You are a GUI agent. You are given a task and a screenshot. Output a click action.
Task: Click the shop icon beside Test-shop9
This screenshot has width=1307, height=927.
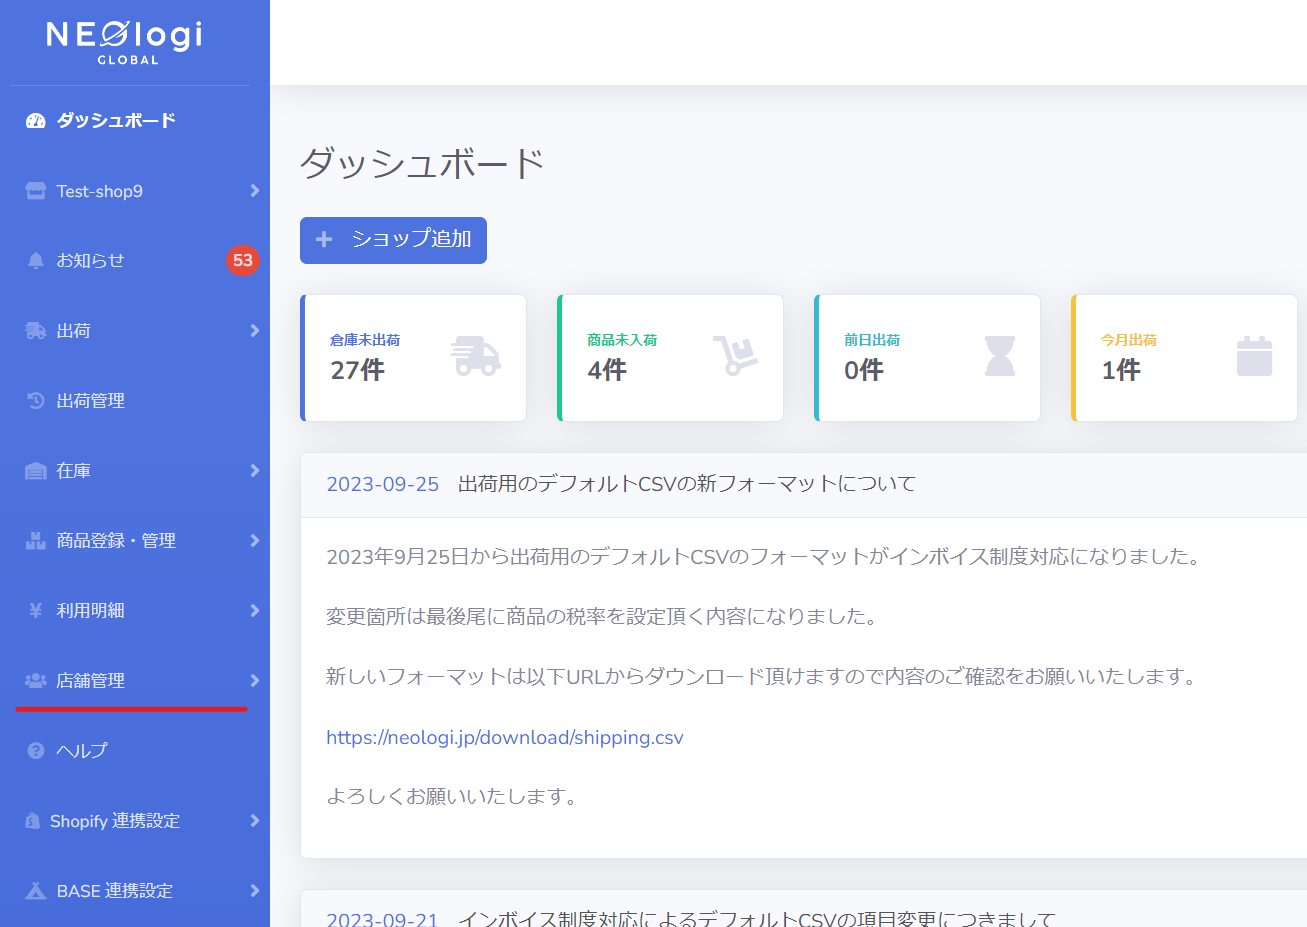tap(36, 191)
